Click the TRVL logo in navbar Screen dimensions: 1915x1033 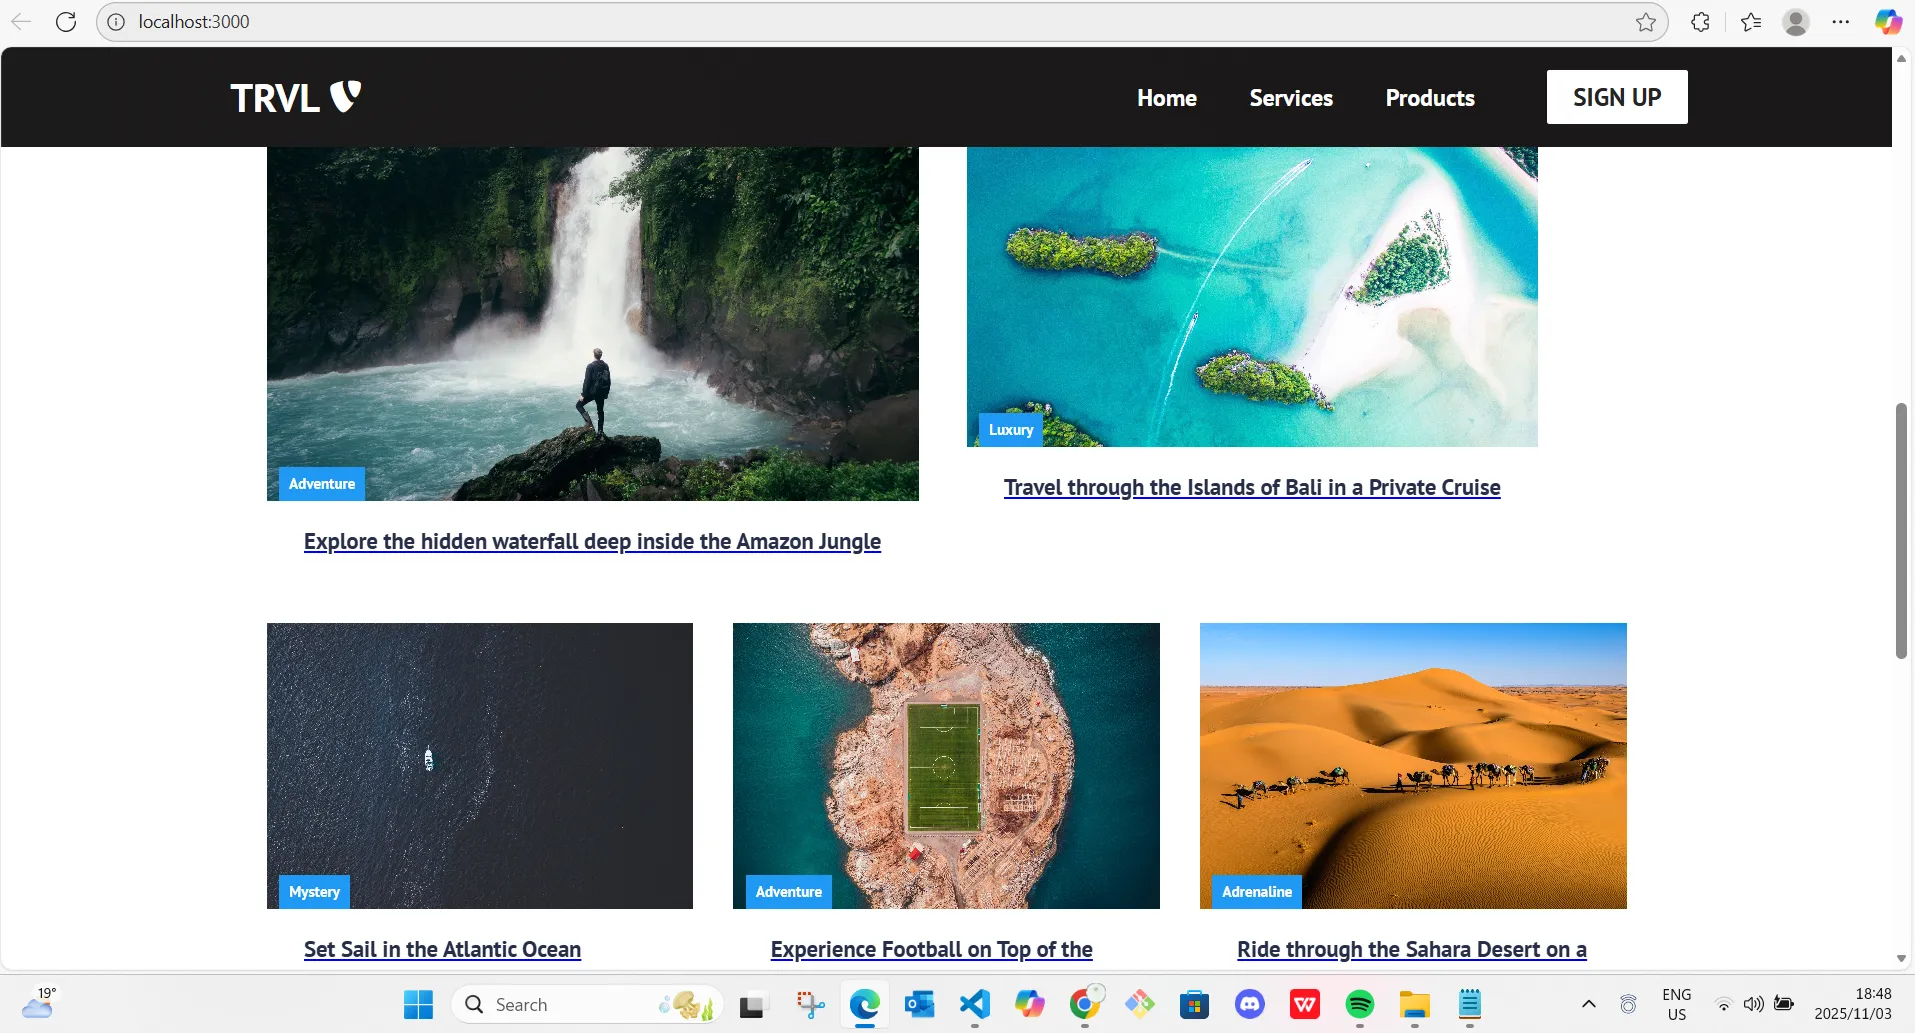tap(295, 98)
